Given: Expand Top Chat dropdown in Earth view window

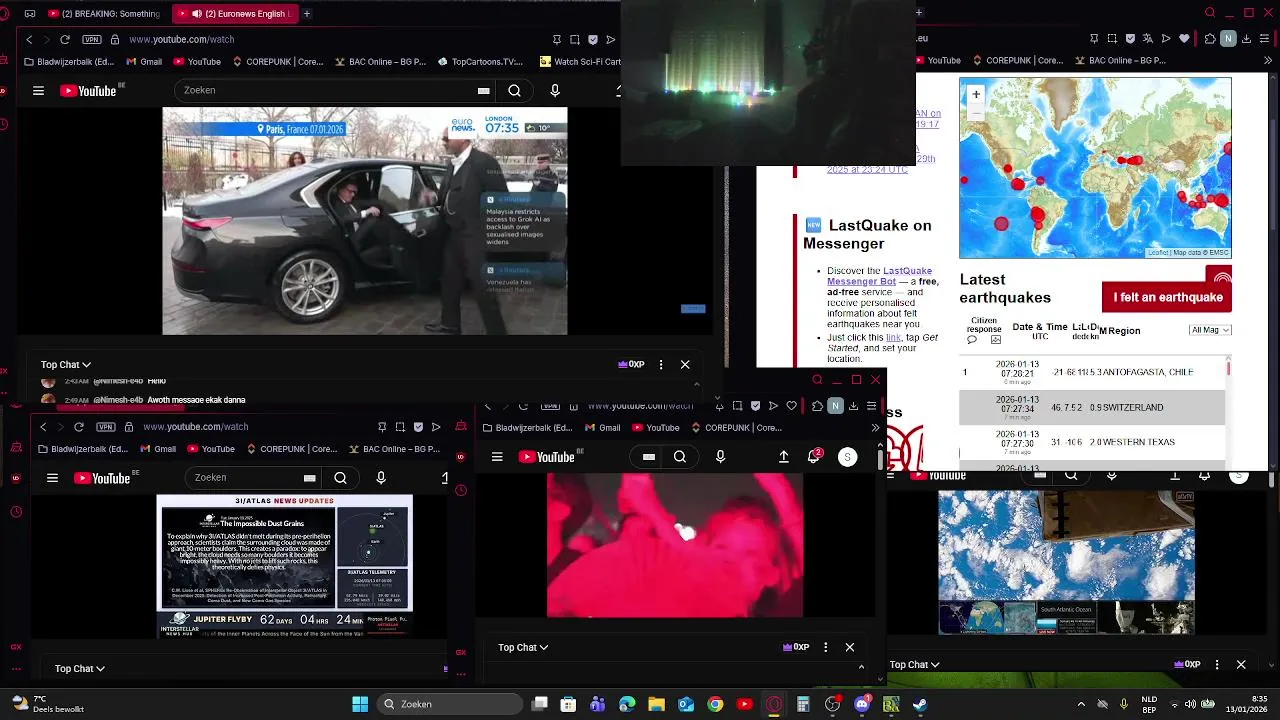Looking at the screenshot, I should (916, 665).
